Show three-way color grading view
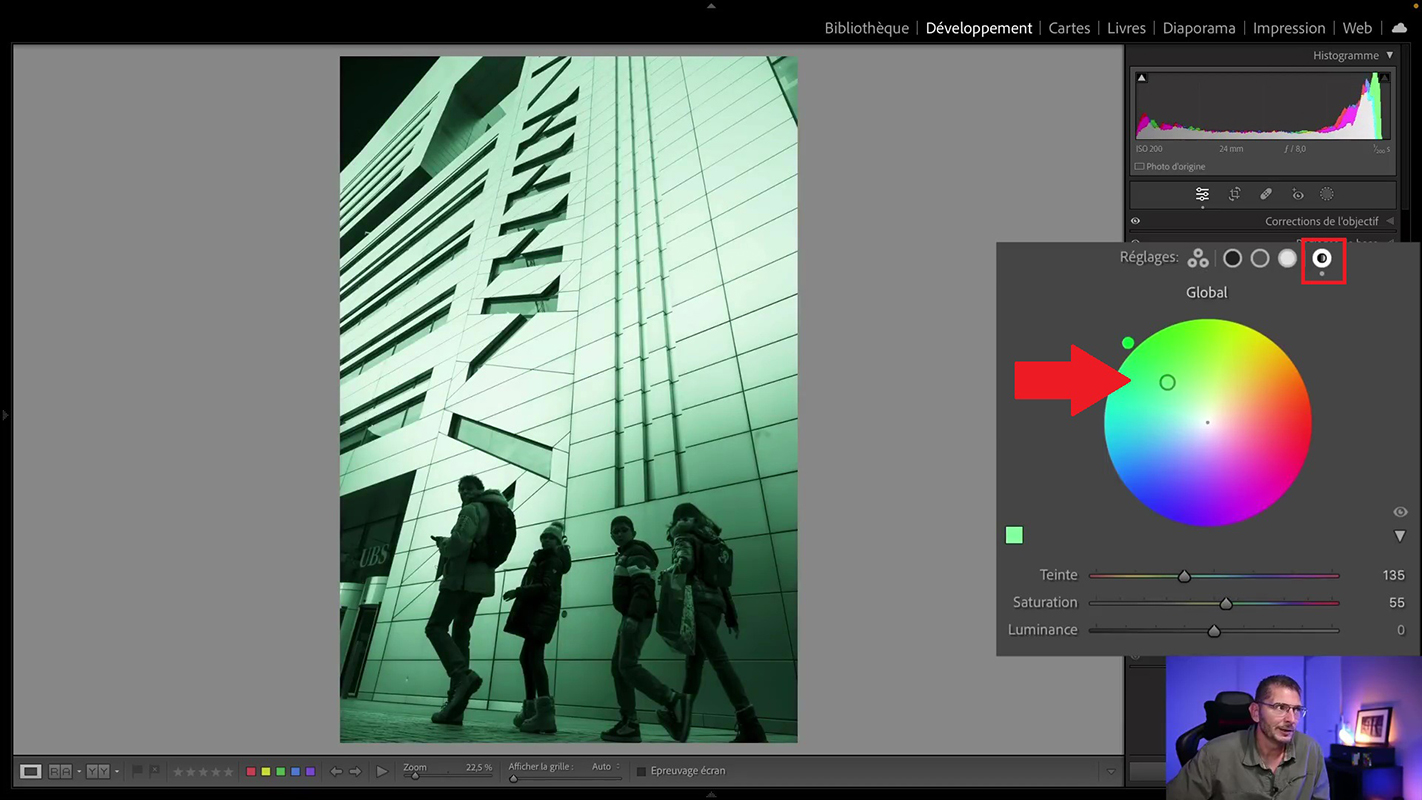Viewport: 1422px width, 800px height. pos(1197,259)
